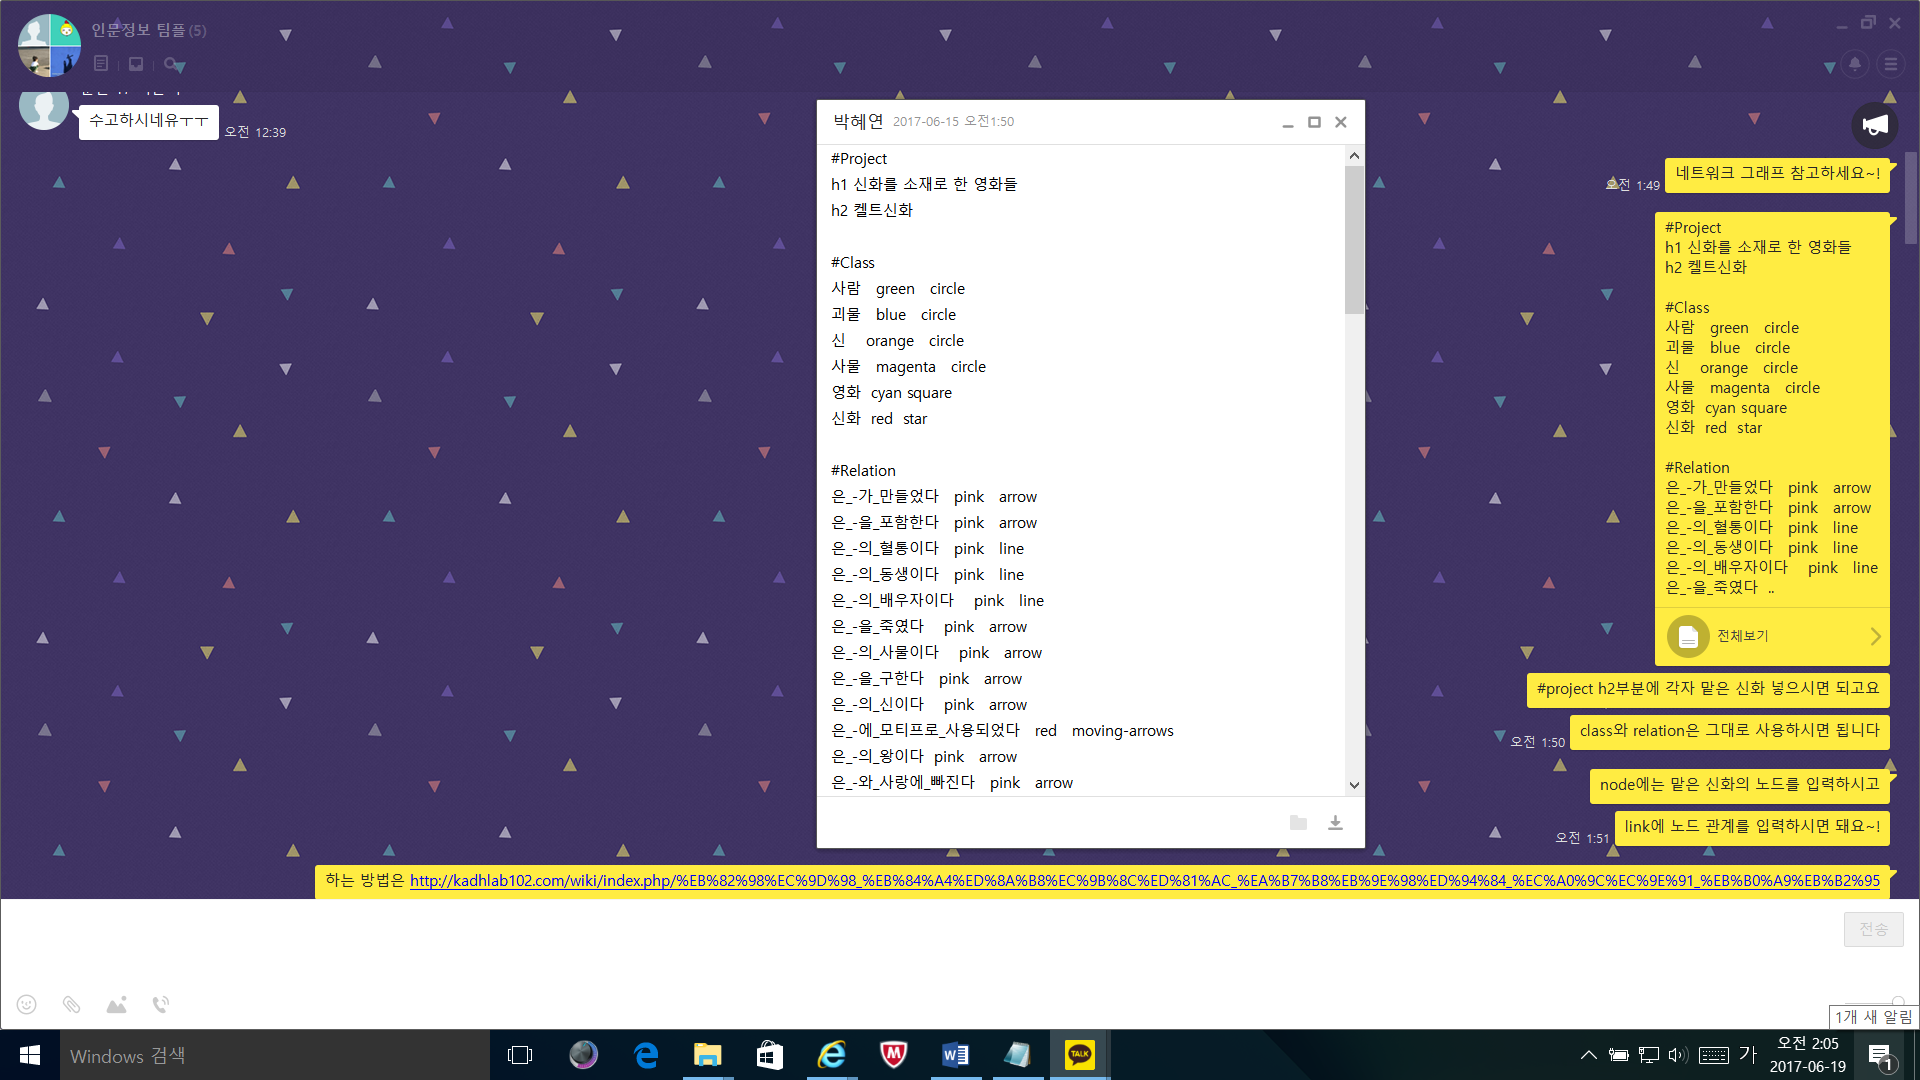The width and height of the screenshot is (1920, 1080).
Task: Open Word from the taskbar
Action: click(x=955, y=1055)
